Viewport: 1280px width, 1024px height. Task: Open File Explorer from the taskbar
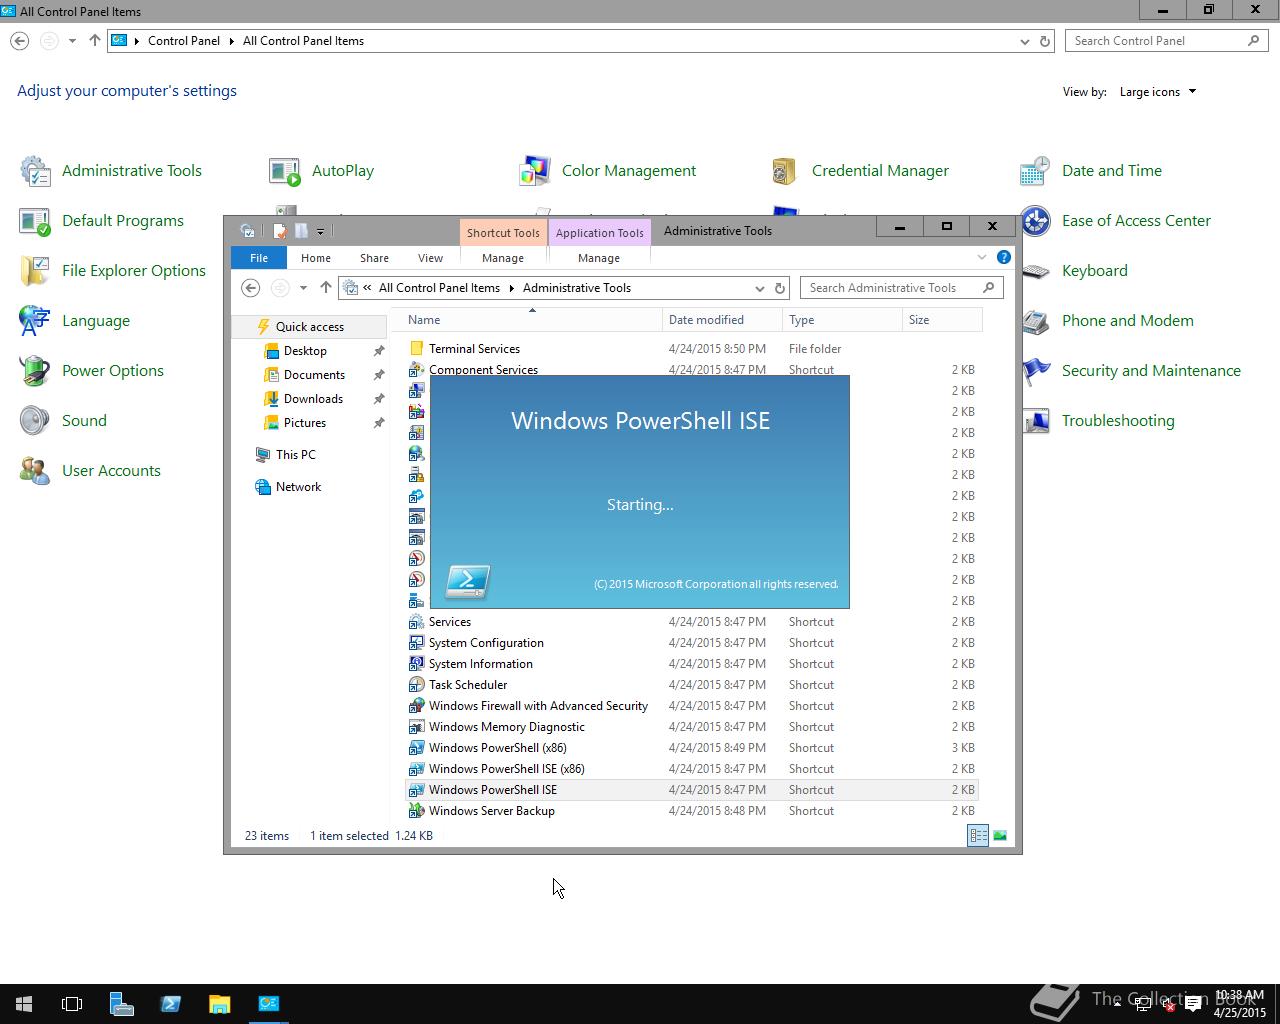click(x=219, y=1004)
